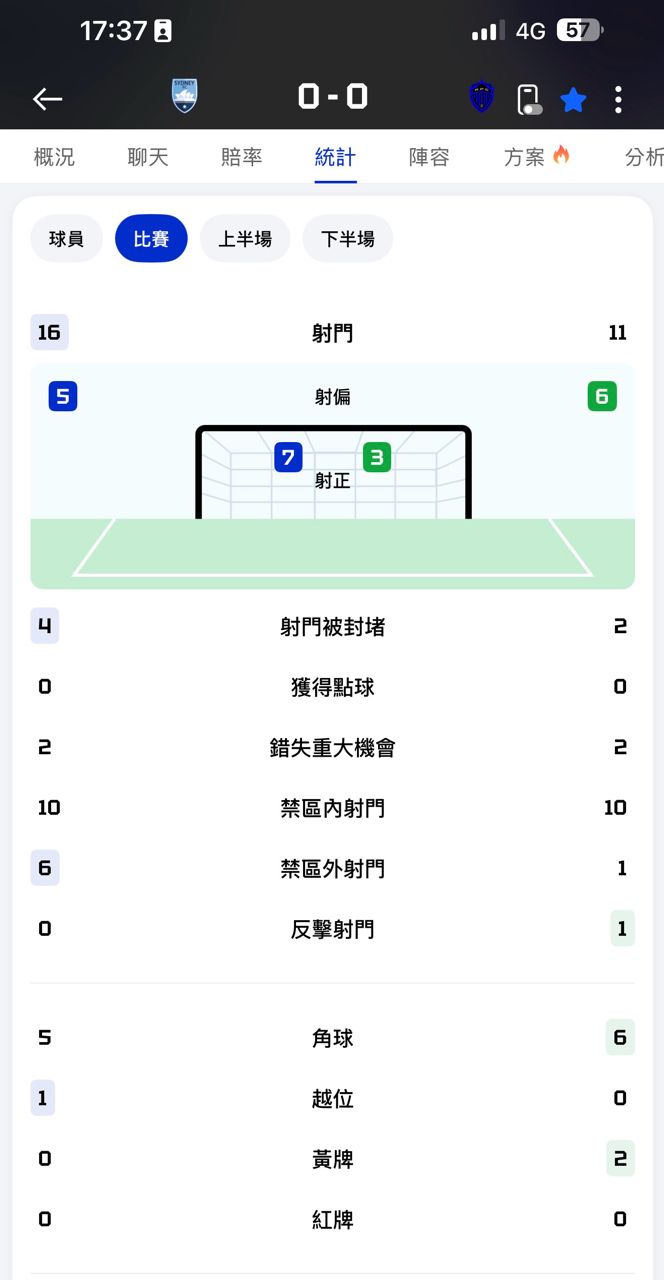Tap the 0-0 match score
The image size is (664, 1280).
pos(332,96)
